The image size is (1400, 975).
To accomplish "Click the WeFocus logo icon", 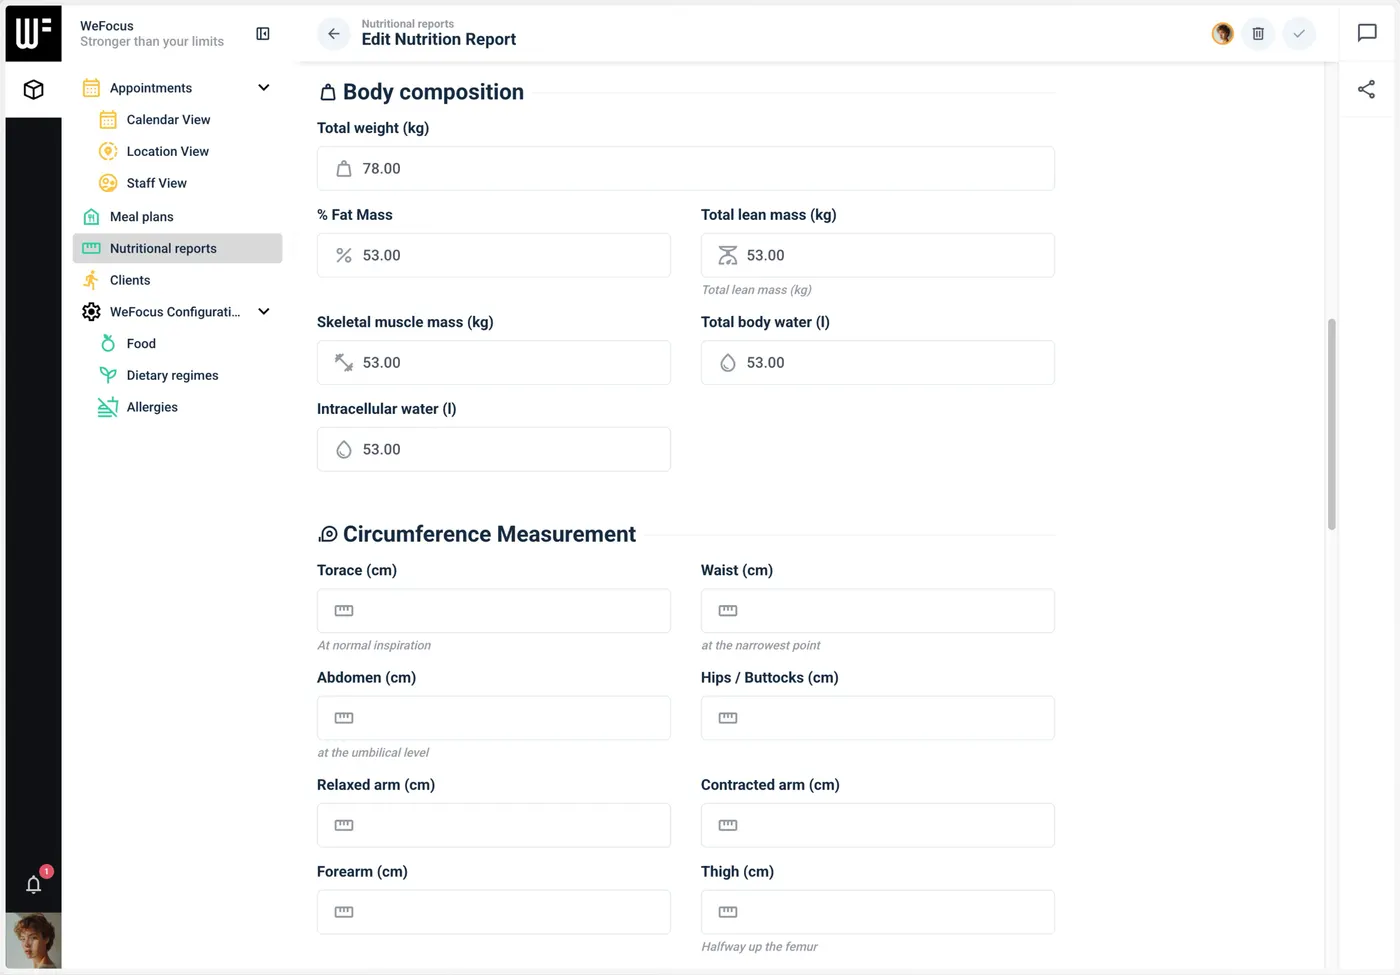I will pos(33,33).
